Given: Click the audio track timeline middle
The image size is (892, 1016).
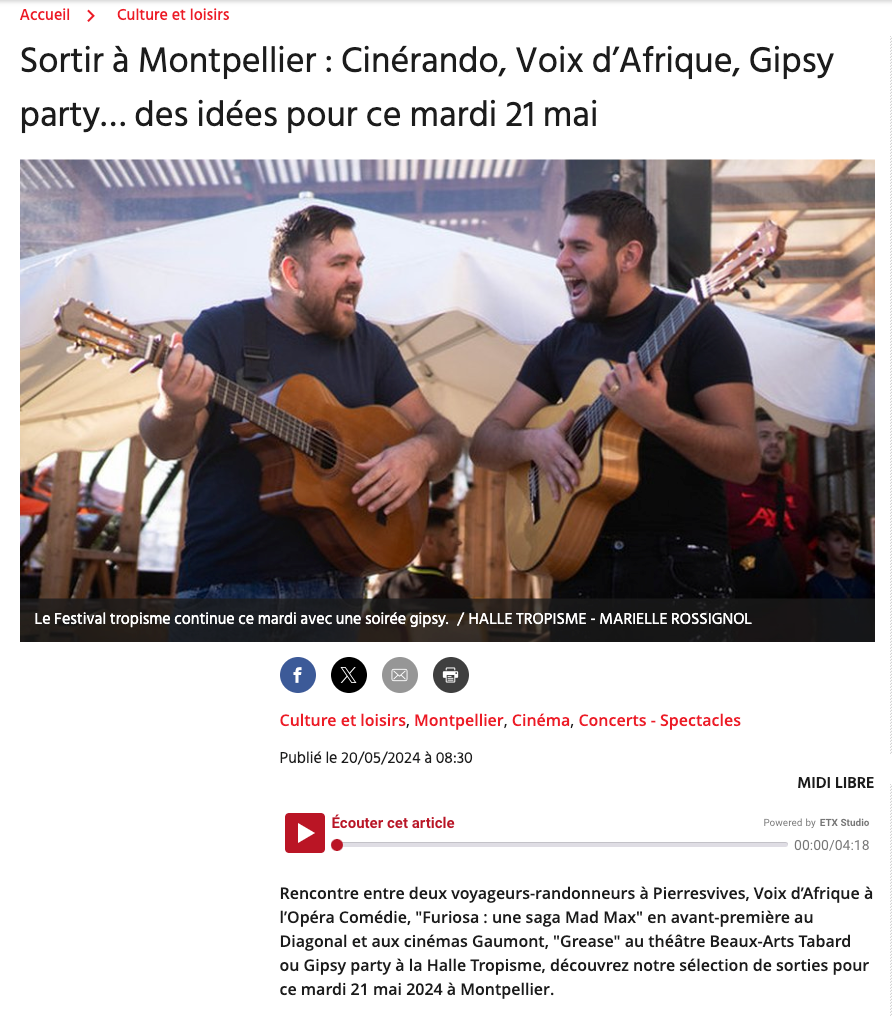Looking at the screenshot, I should pos(562,845).
